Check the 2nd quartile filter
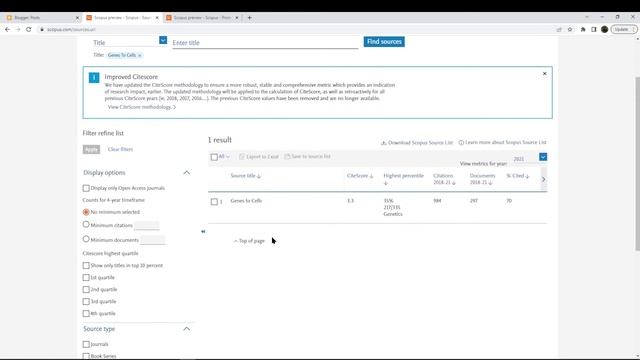This screenshot has height=360, width=640. (x=86, y=290)
